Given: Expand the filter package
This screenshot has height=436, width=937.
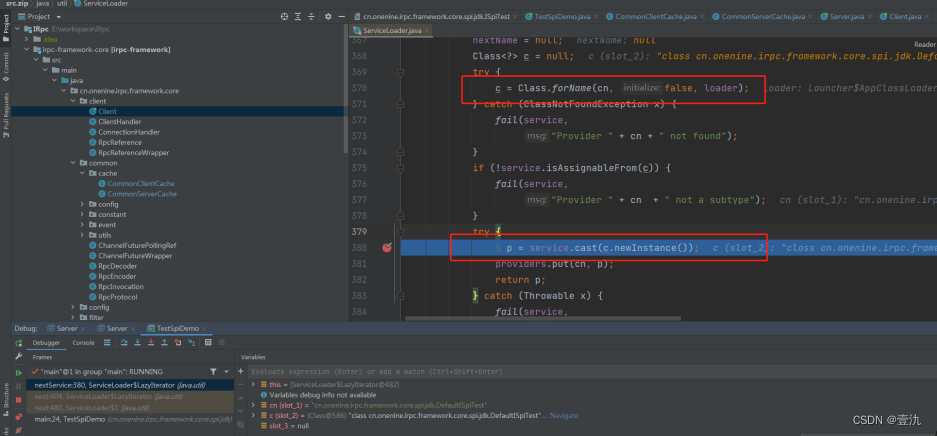Looking at the screenshot, I should [x=73, y=318].
